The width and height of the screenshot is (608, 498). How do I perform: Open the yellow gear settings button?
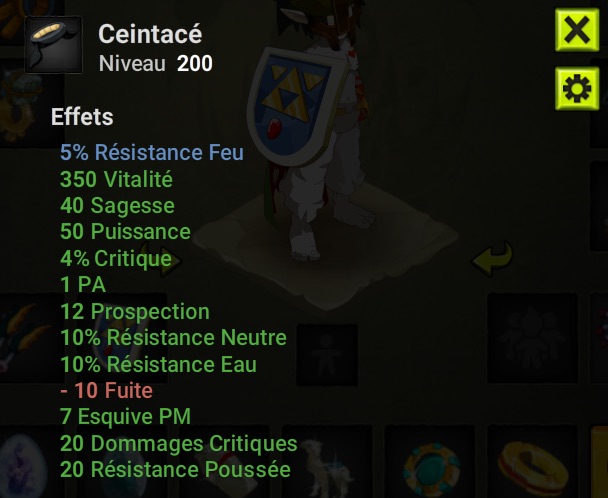click(577, 89)
